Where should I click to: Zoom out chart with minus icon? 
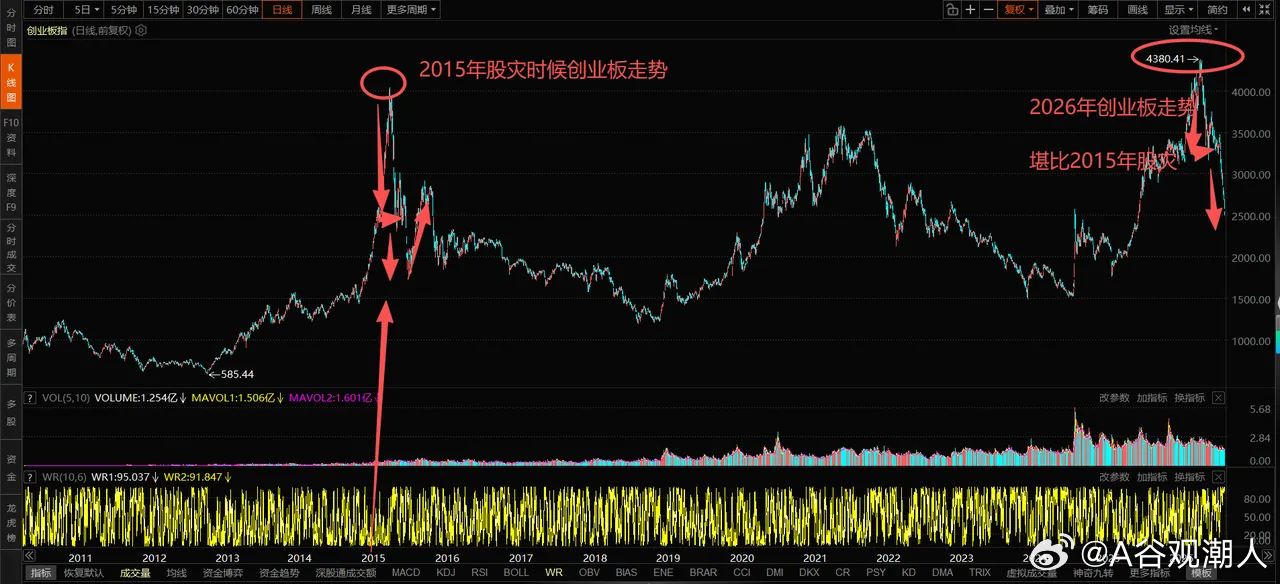988,9
